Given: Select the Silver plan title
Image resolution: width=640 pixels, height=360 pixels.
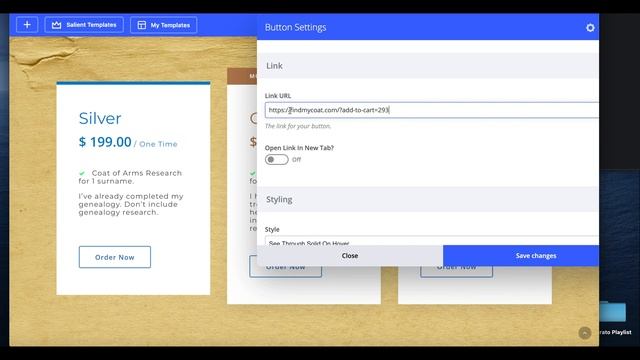Looking at the screenshot, I should click(100, 118).
